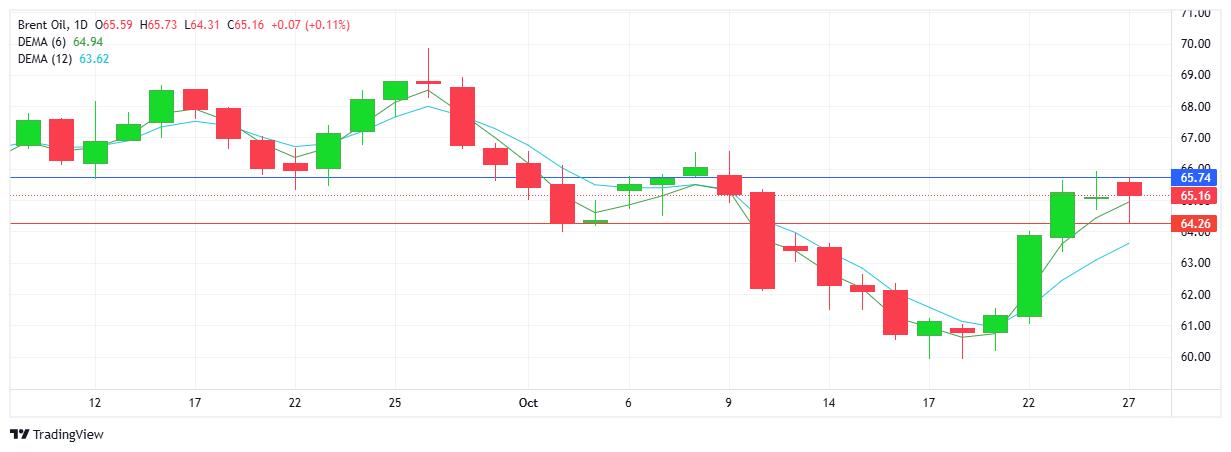The height and width of the screenshot is (452, 1231).
Task: Click the 25 date label on time axis
Action: tap(395, 403)
